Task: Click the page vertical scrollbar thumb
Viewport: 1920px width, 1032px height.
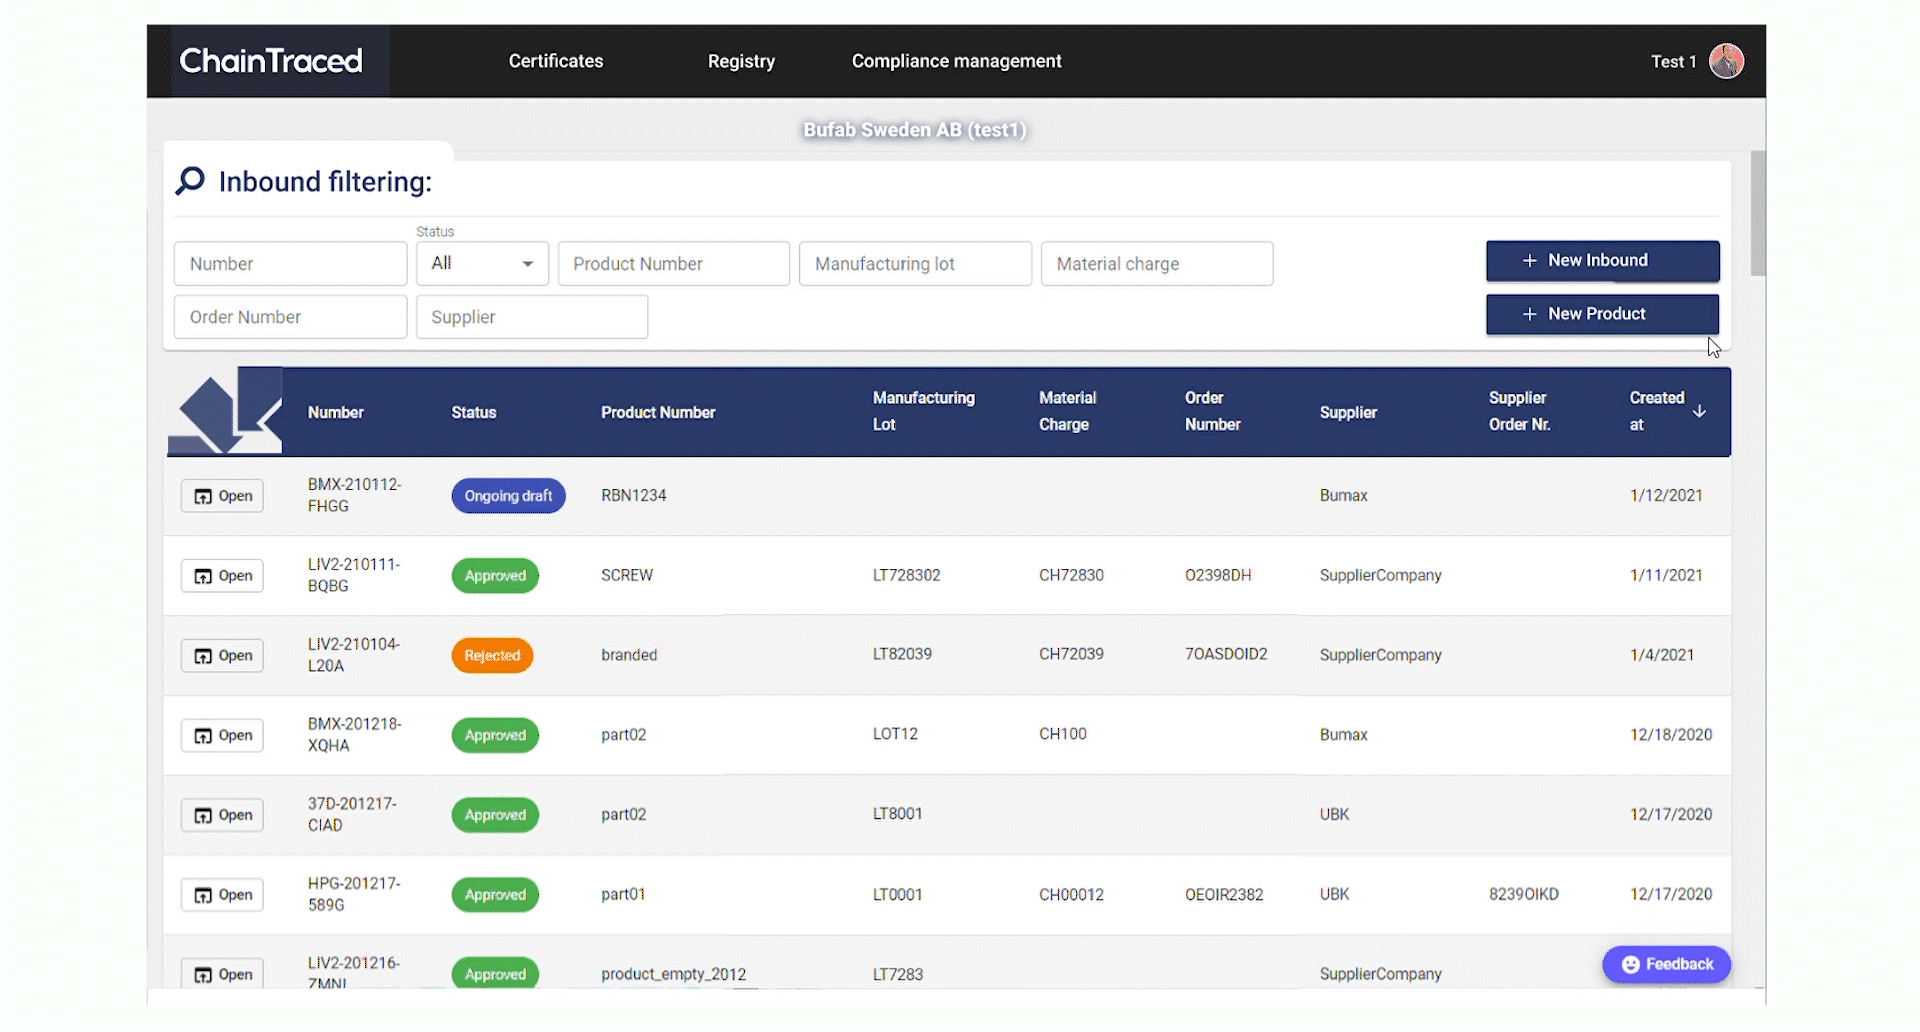Action: tap(1758, 213)
